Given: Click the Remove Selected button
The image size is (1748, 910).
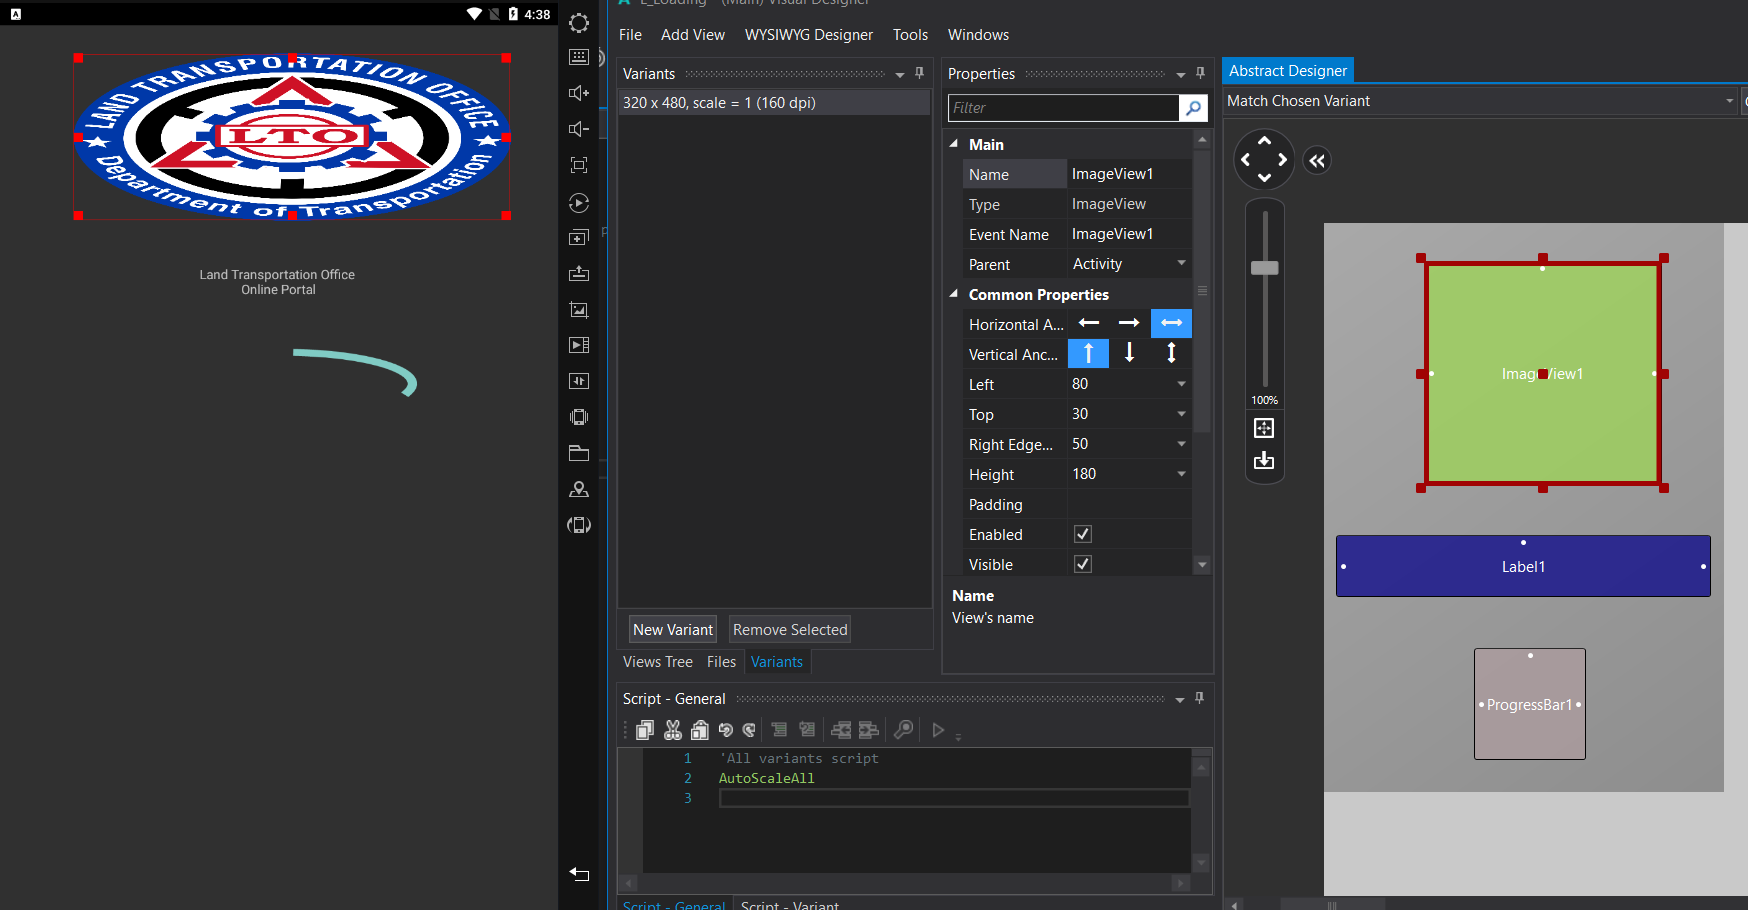Looking at the screenshot, I should 789,630.
